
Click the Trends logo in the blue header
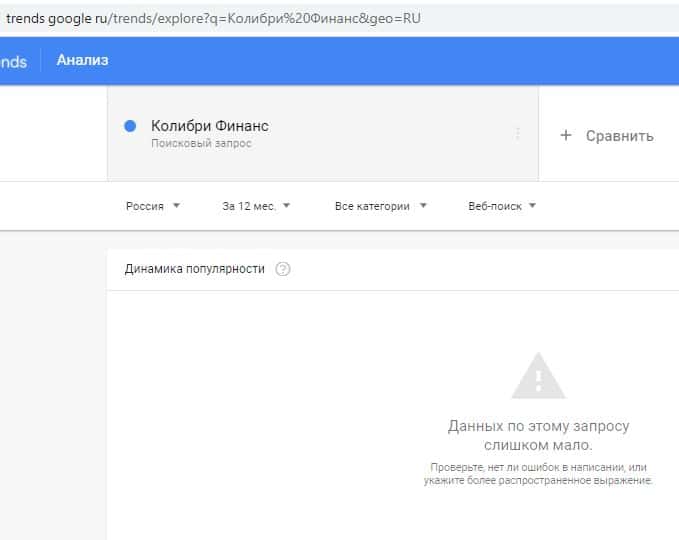(13, 60)
